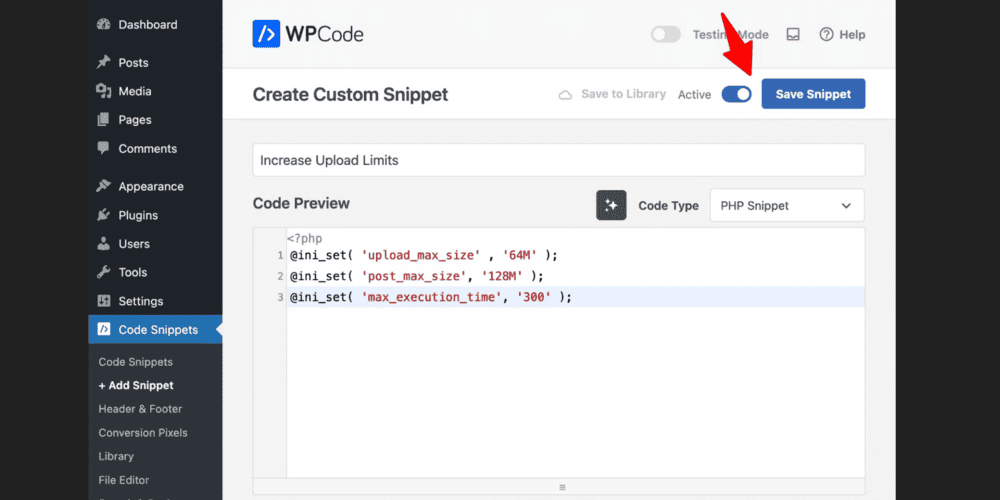Open Conversion Pixels submenu item

point(142,433)
